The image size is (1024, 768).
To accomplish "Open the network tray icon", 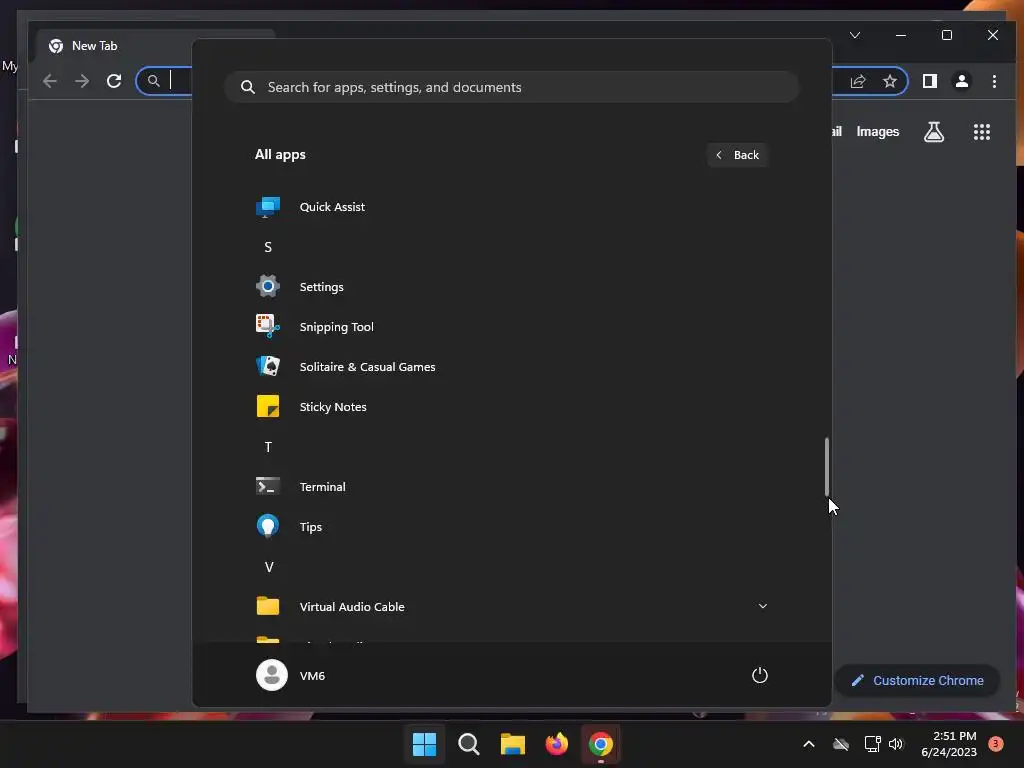I will [x=872, y=744].
